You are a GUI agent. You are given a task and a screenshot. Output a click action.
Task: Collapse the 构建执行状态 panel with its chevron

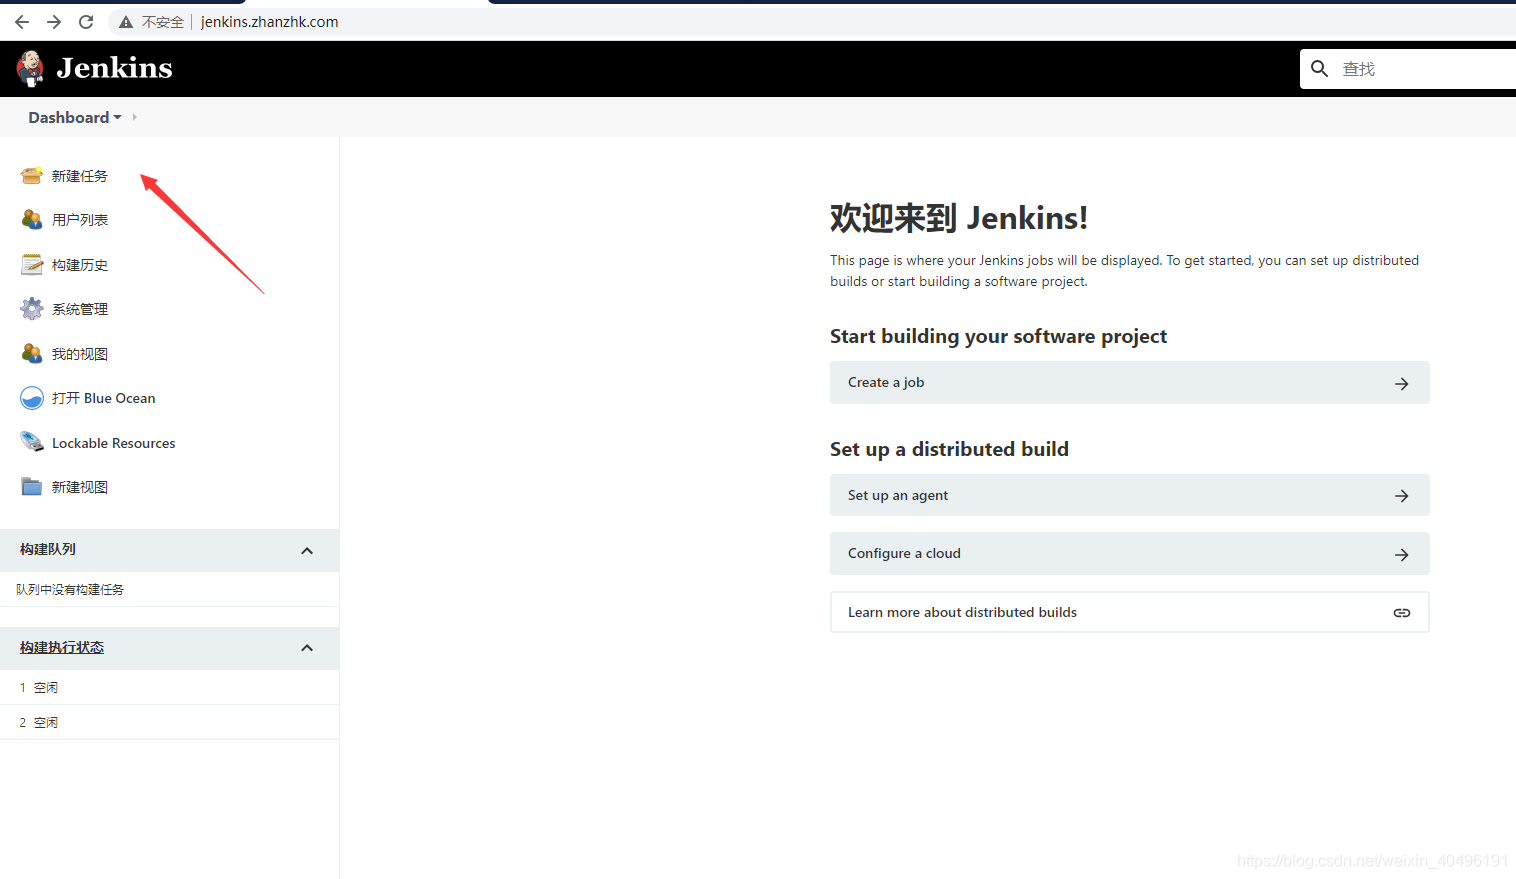[x=307, y=648]
